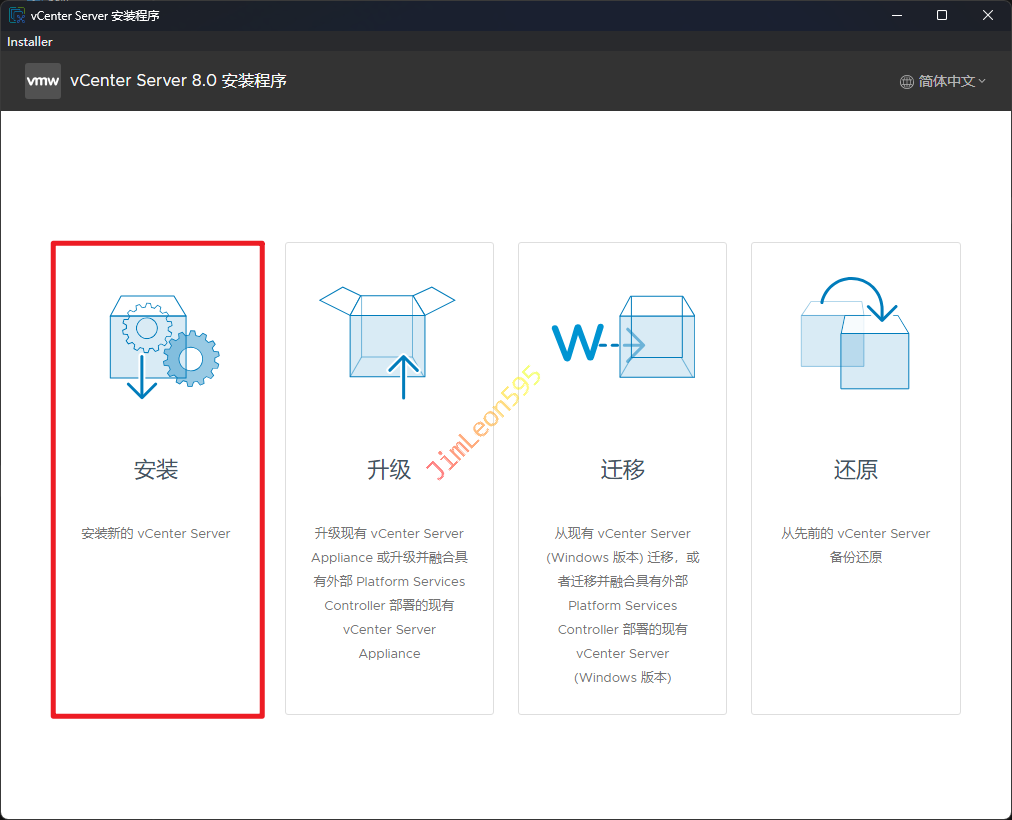The image size is (1012, 820).
Task: Select the 还原 heading text
Action: click(855, 469)
